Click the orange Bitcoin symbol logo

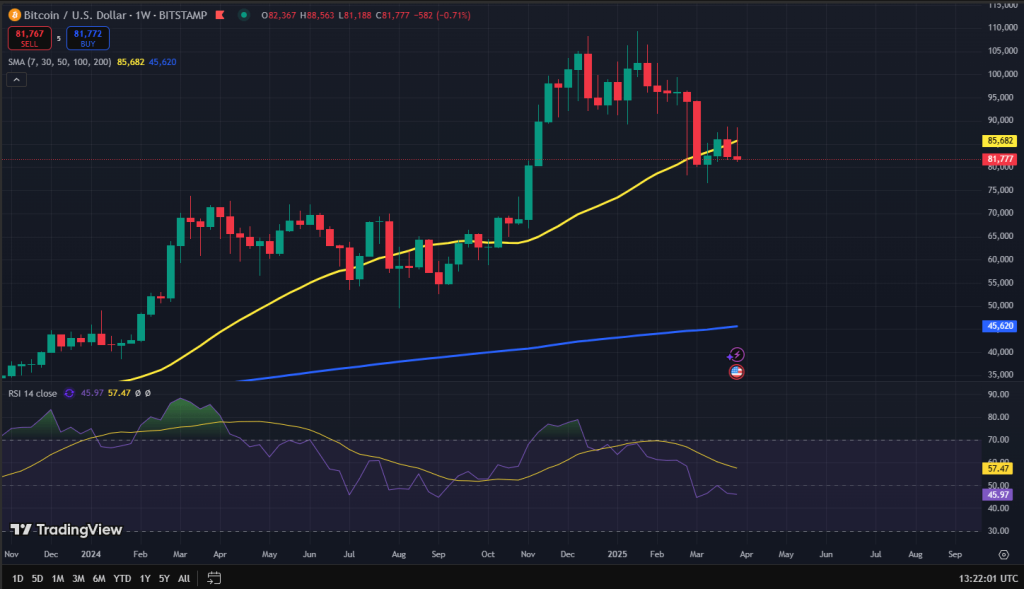pos(14,15)
